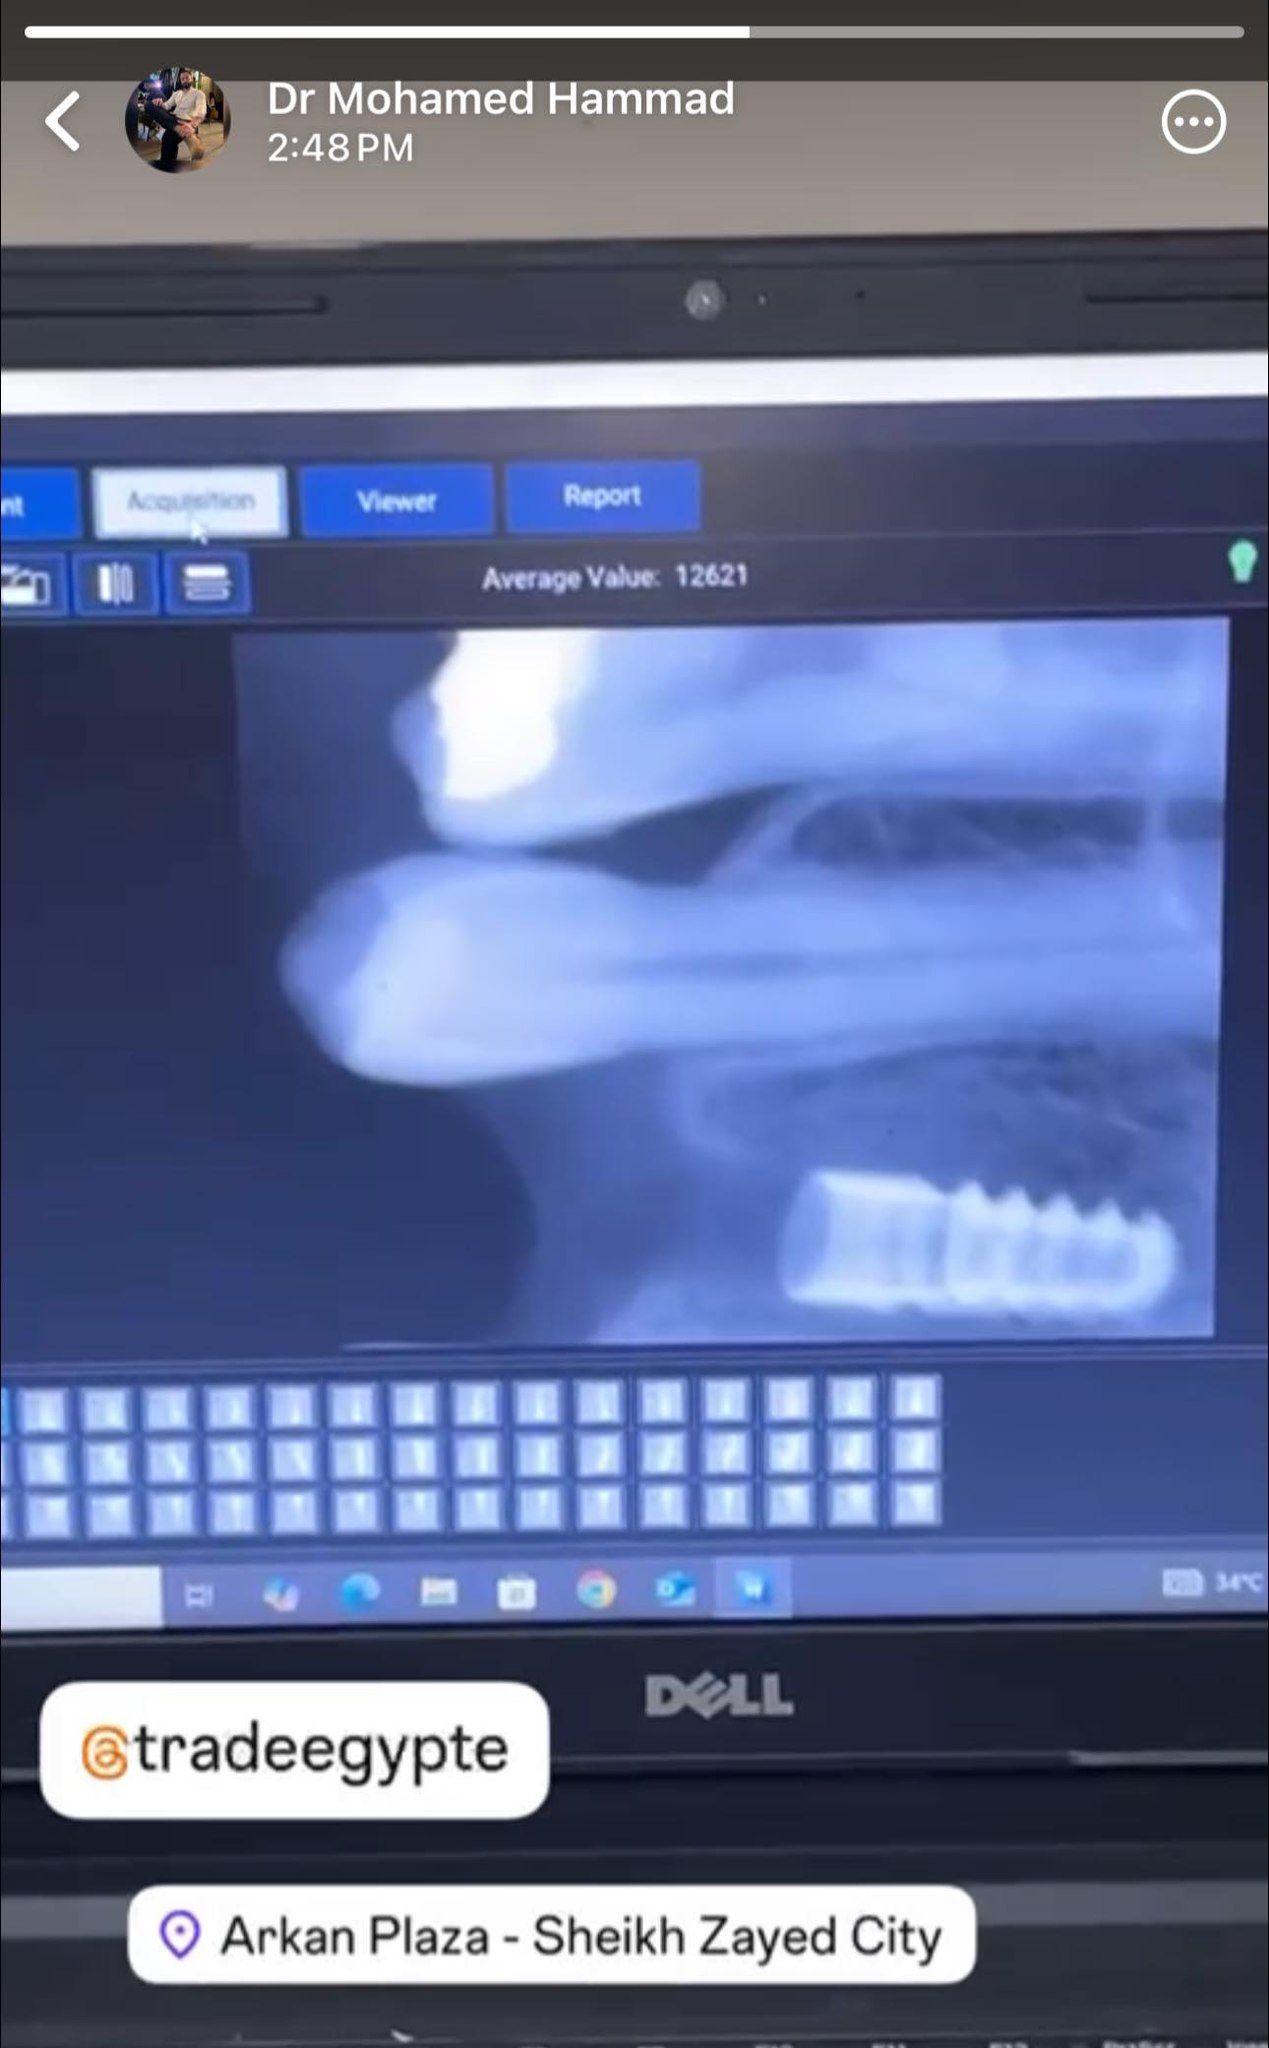
Task: Open File Explorer from the taskbar
Action: coord(438,1591)
